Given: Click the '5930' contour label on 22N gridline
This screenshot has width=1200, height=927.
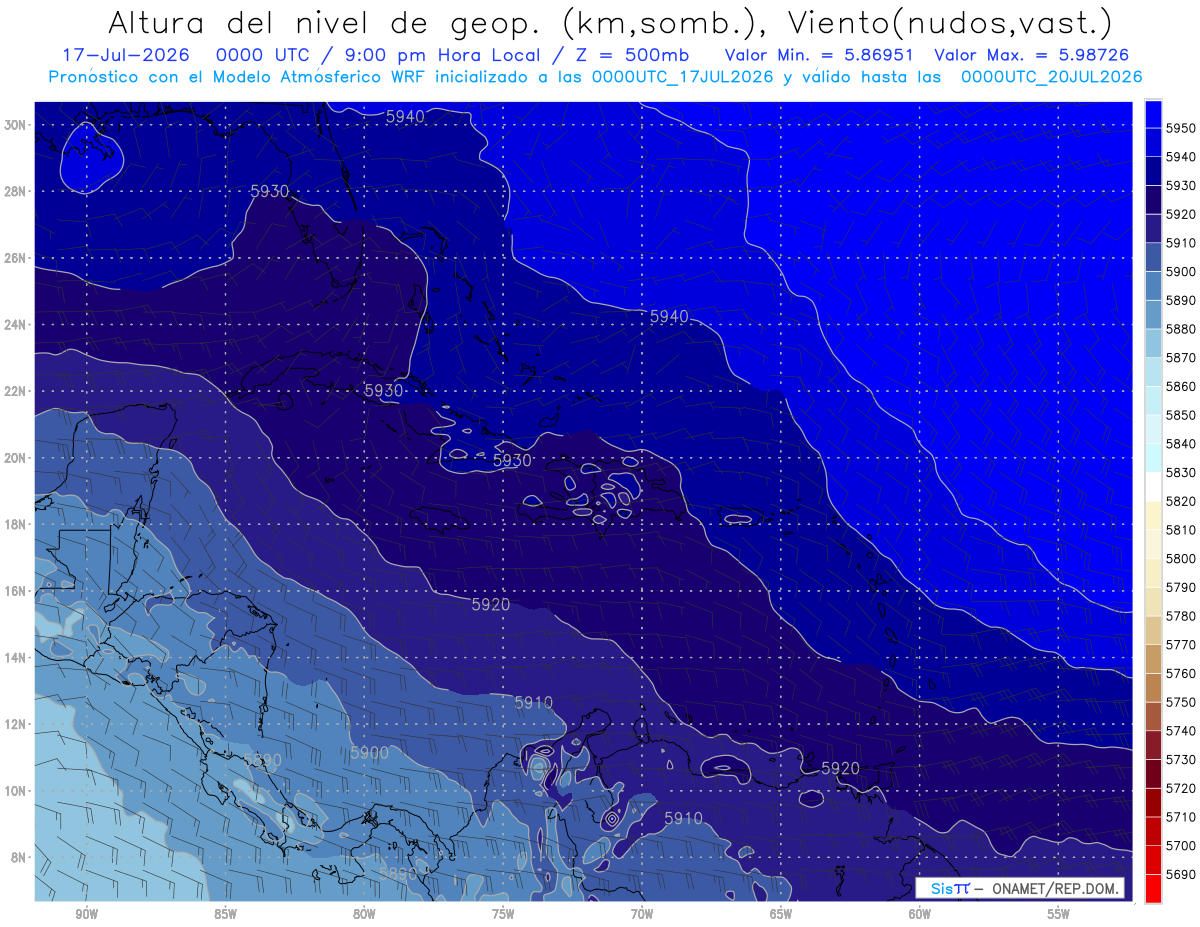Looking at the screenshot, I should 383,390.
